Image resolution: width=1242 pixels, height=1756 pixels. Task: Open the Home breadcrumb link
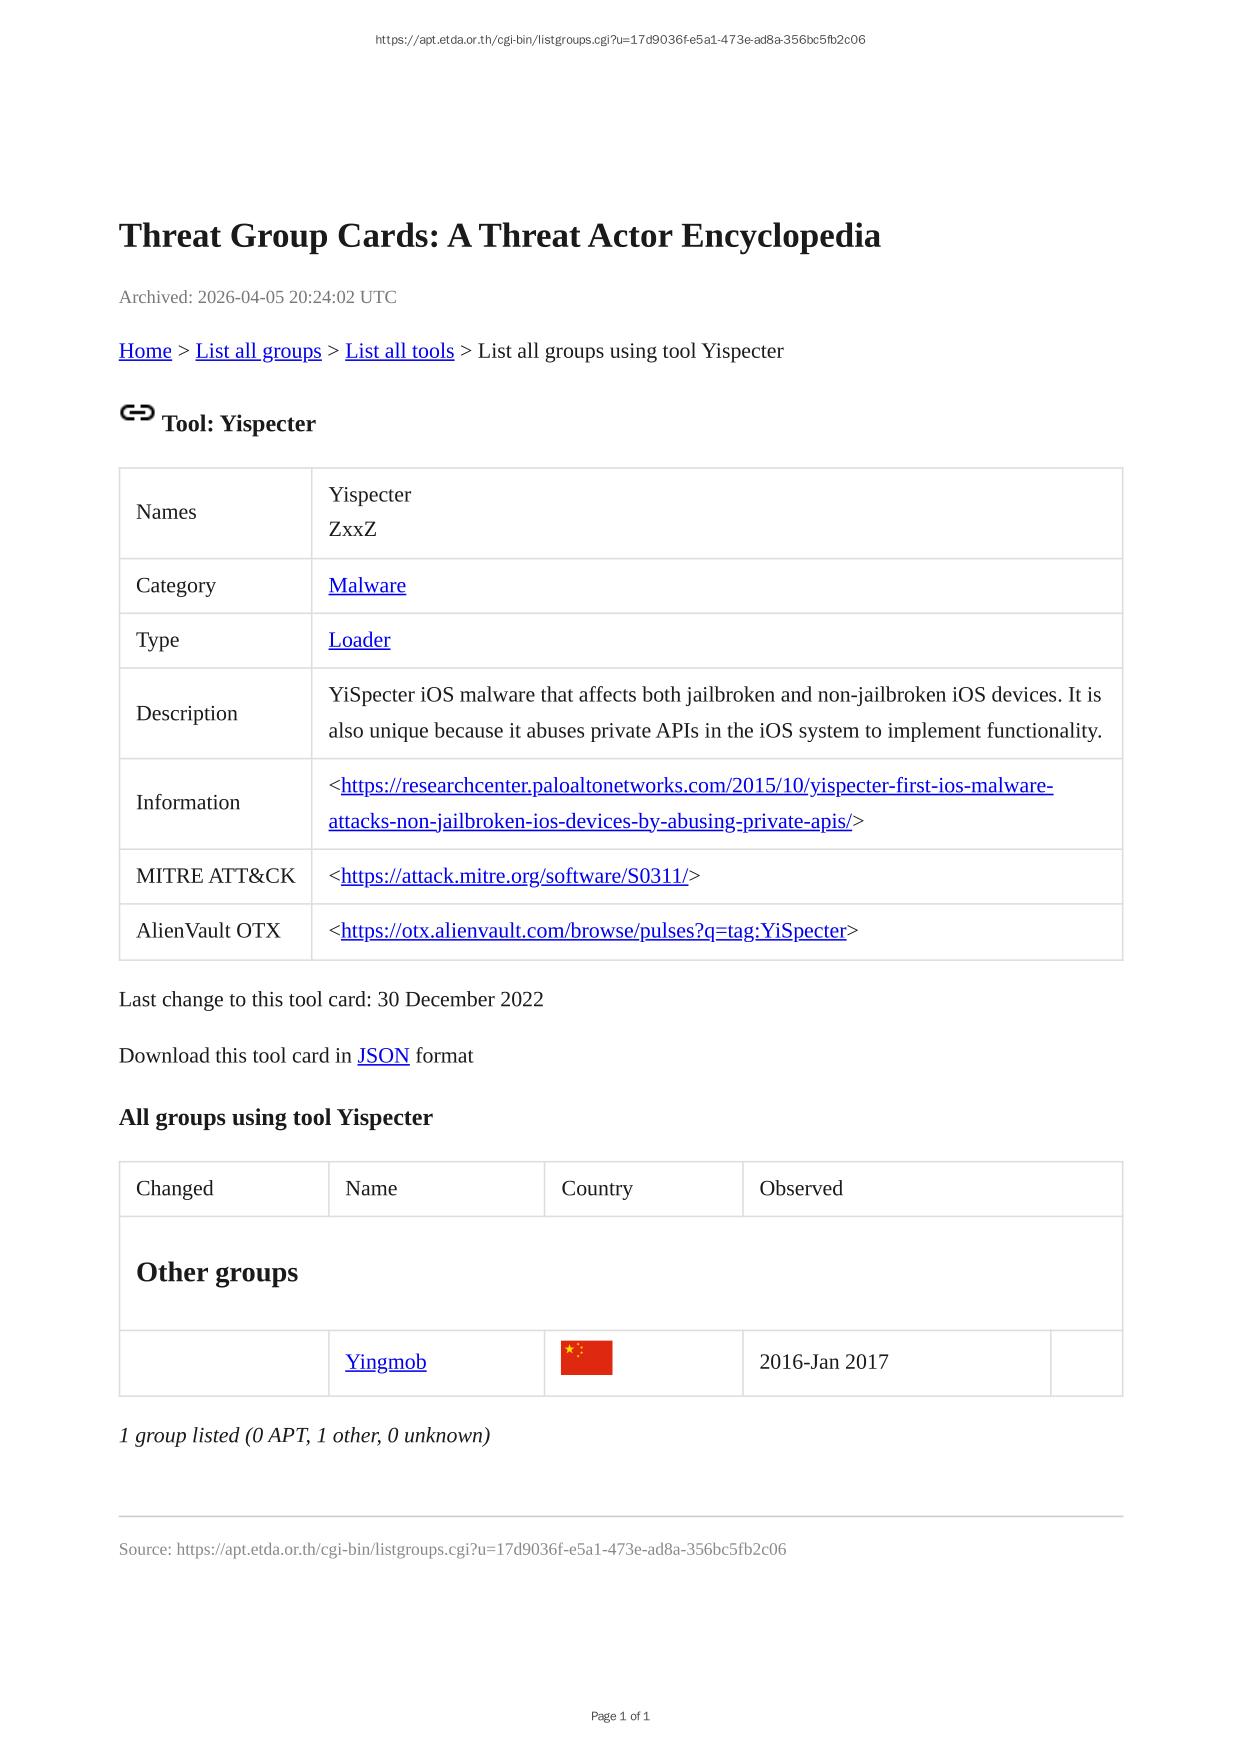145,351
